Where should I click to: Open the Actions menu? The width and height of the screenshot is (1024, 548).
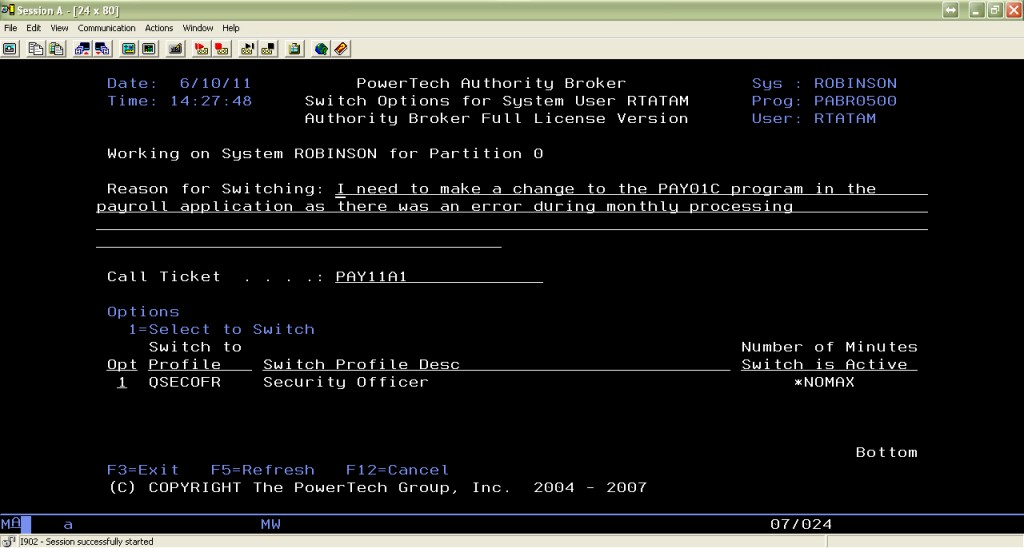[x=159, y=28]
